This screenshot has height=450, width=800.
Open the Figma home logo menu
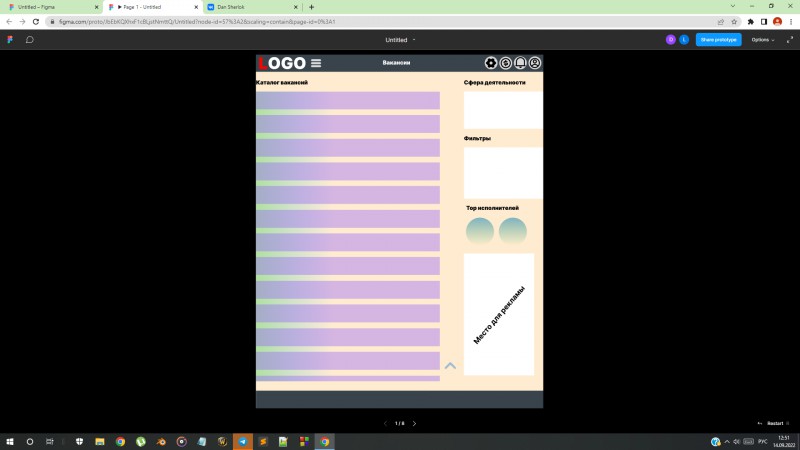coord(10,39)
